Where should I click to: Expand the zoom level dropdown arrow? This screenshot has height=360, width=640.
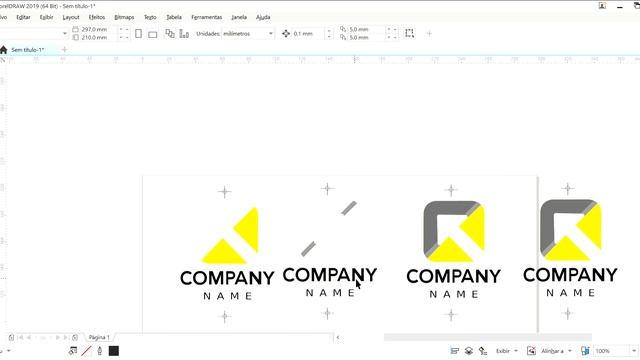634,351
